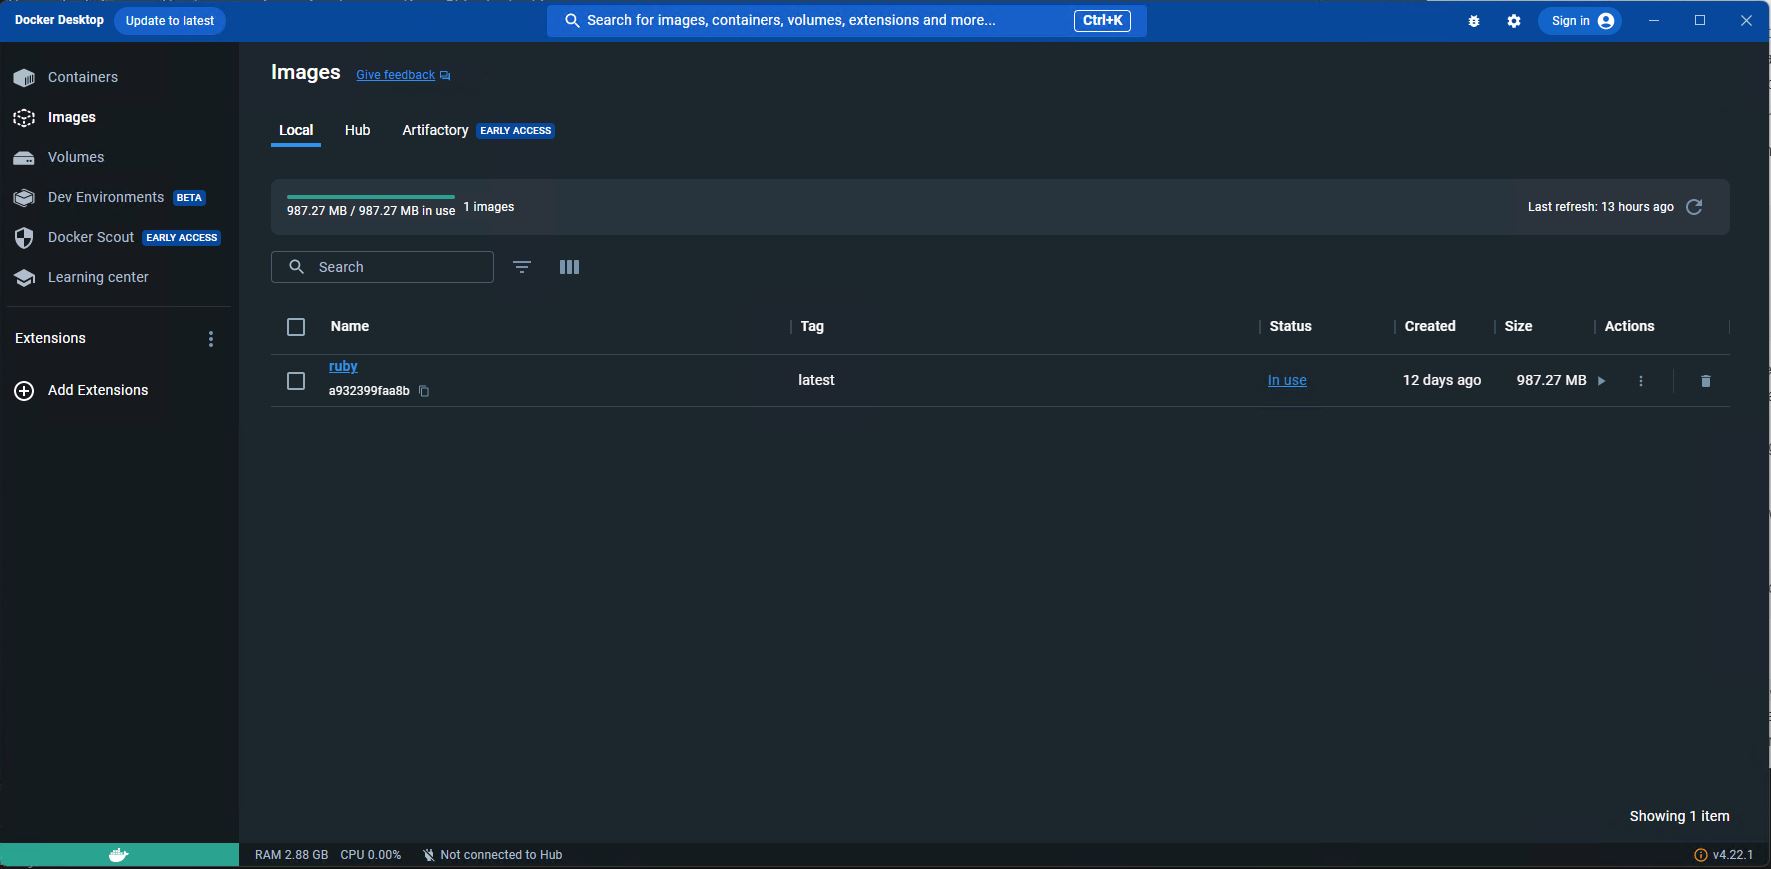The image size is (1771, 869).
Task: Click the Sign in button
Action: 1581,21
